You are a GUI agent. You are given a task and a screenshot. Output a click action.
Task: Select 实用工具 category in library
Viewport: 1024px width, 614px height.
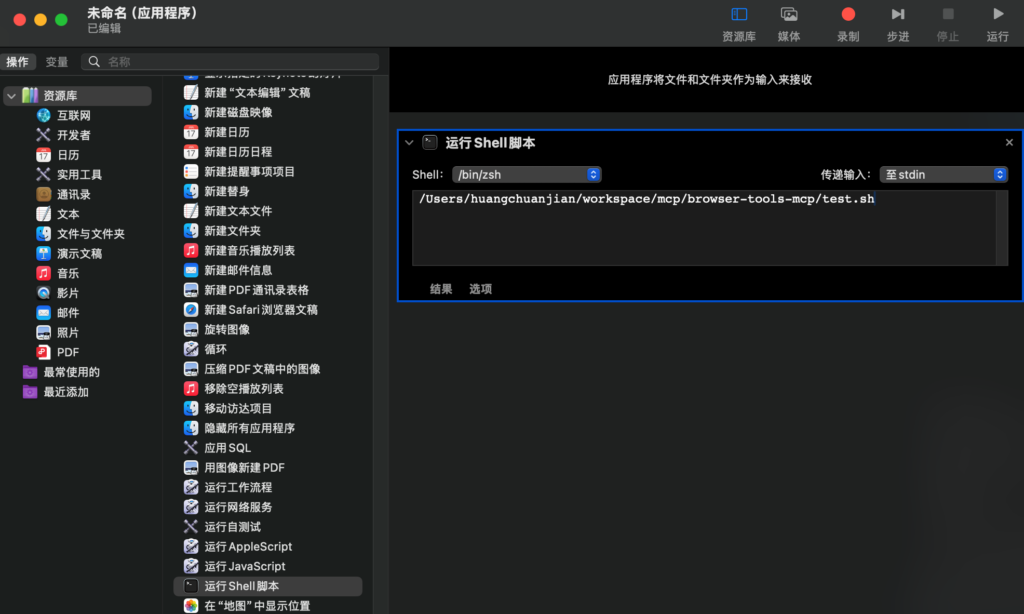[79, 174]
